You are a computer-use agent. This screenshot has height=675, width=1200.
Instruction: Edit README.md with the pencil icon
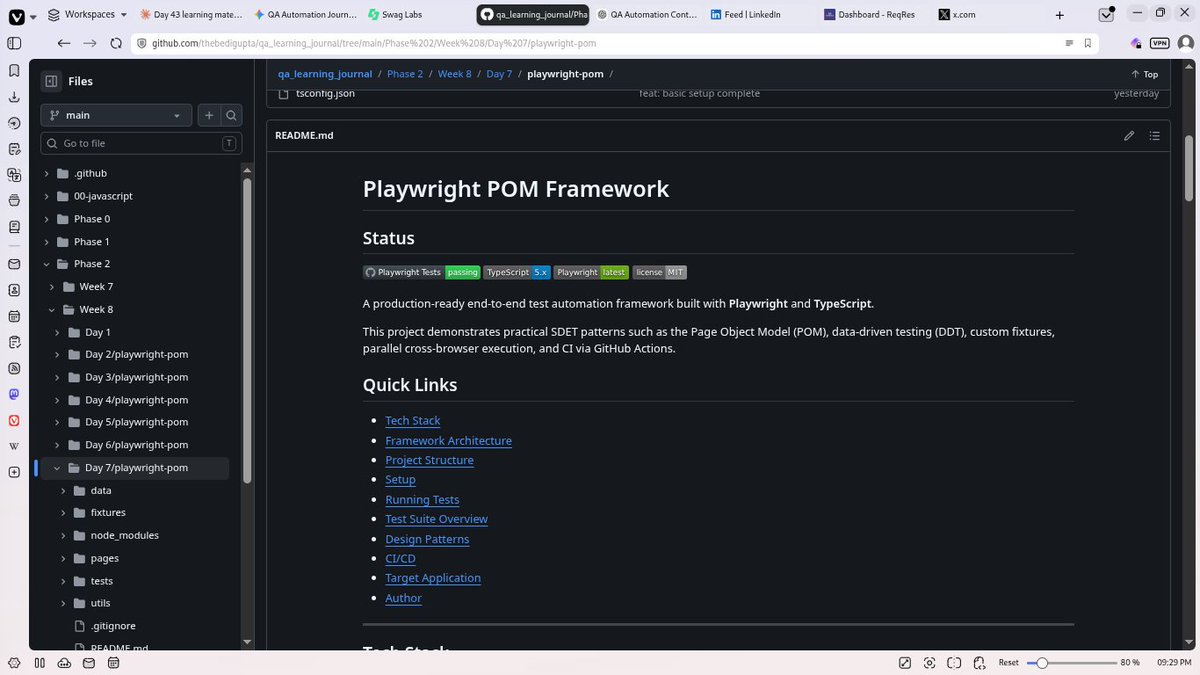coord(1129,135)
